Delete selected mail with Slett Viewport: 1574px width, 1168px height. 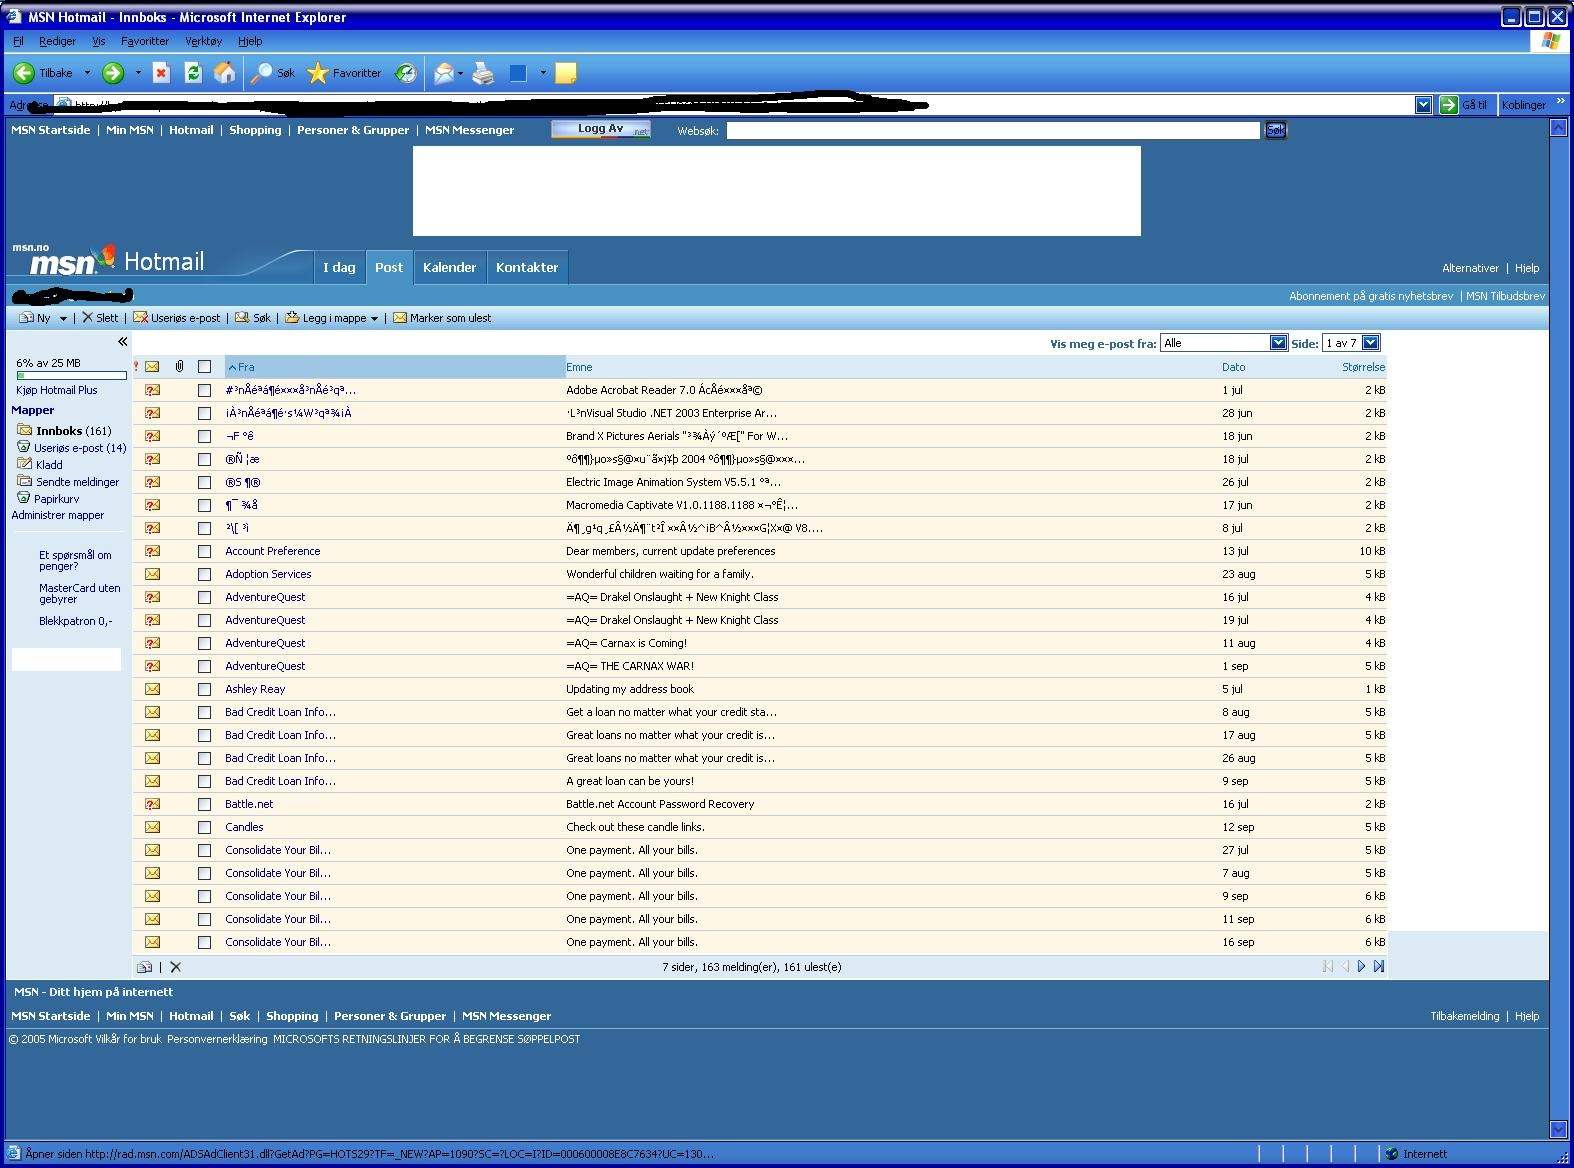pyautogui.click(x=100, y=318)
